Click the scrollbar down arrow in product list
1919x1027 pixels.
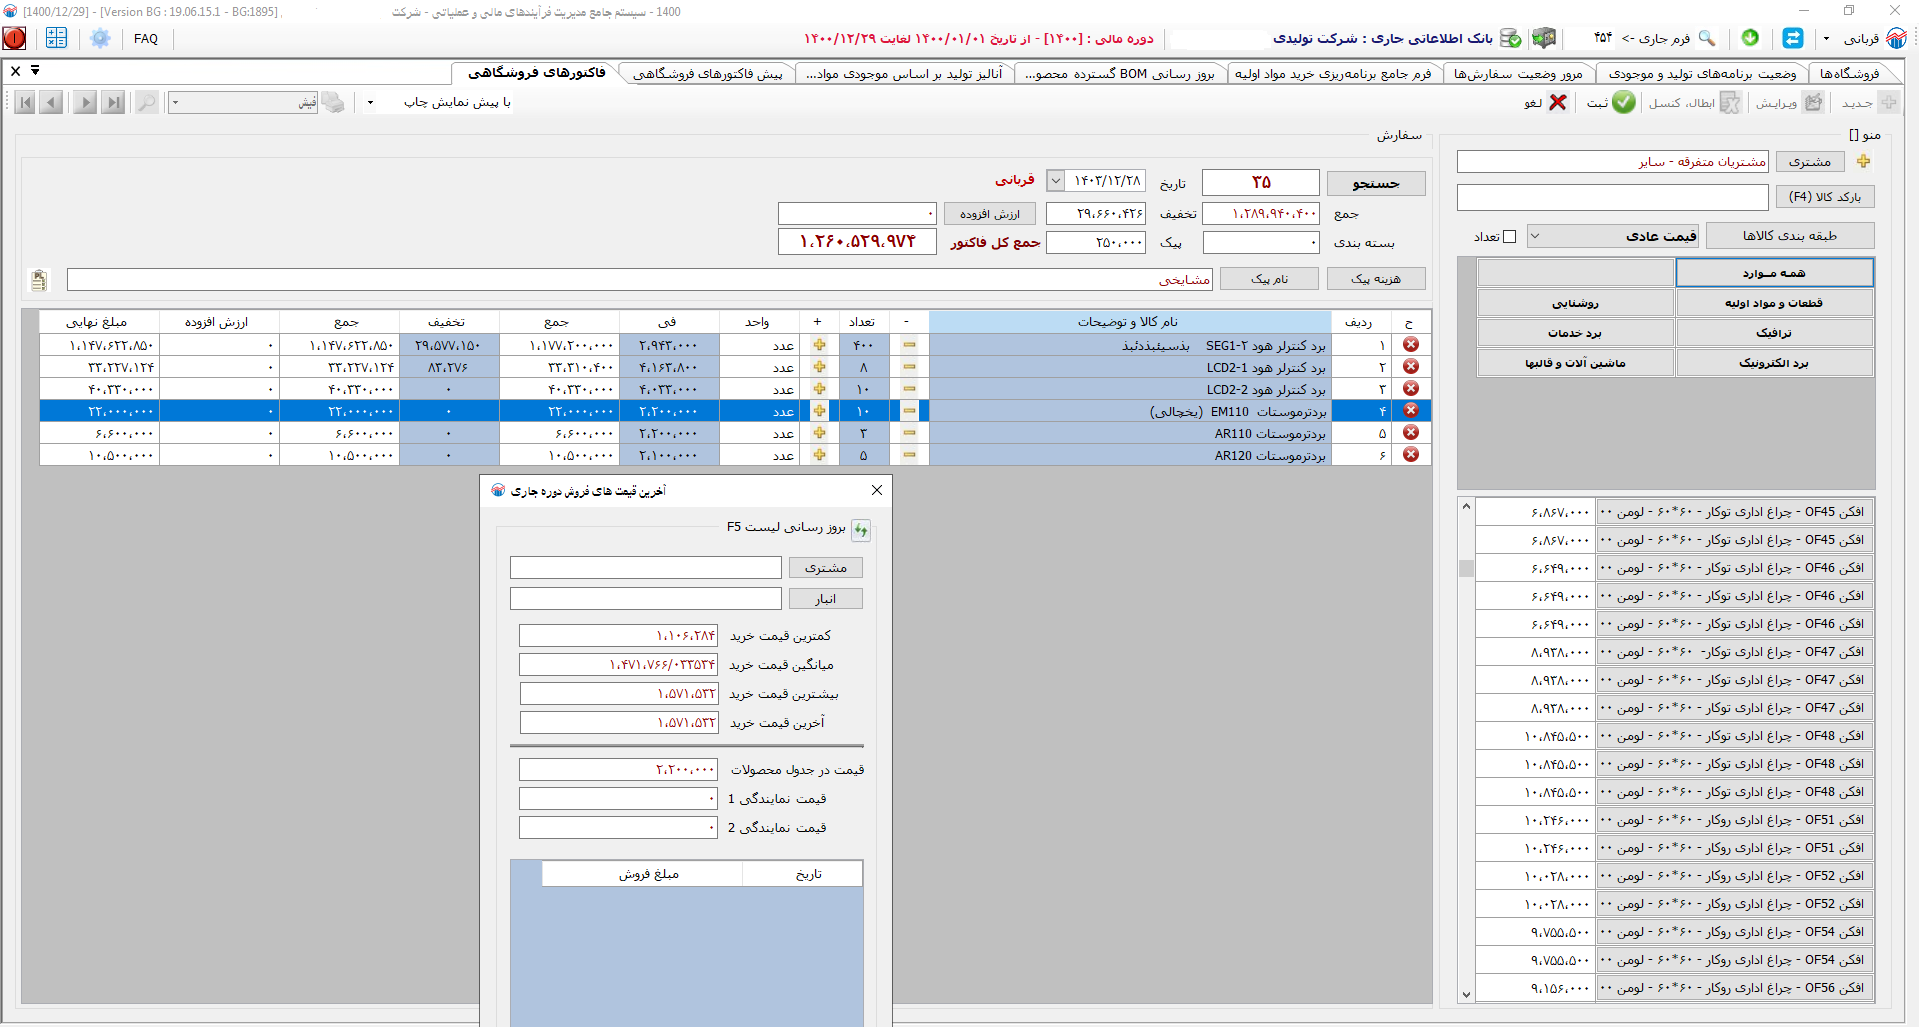(1466, 994)
